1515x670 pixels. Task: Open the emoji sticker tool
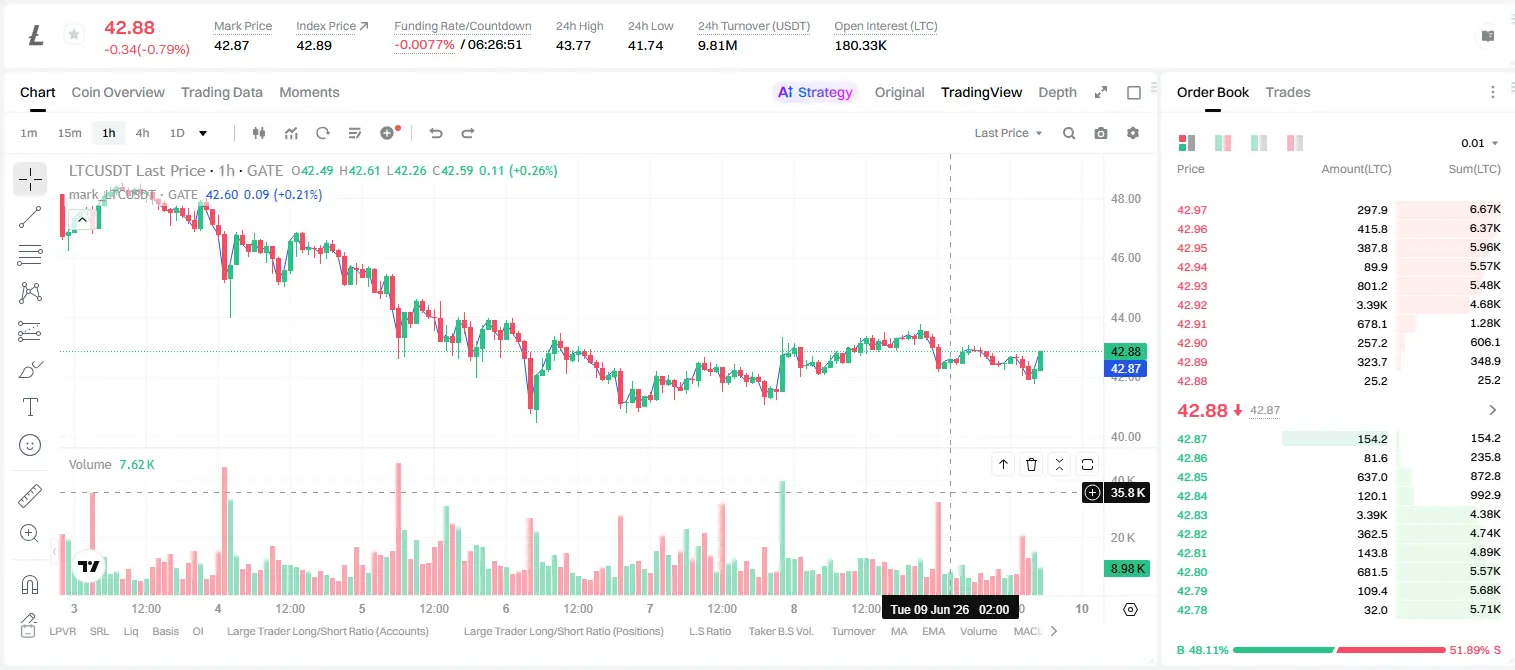[30, 445]
